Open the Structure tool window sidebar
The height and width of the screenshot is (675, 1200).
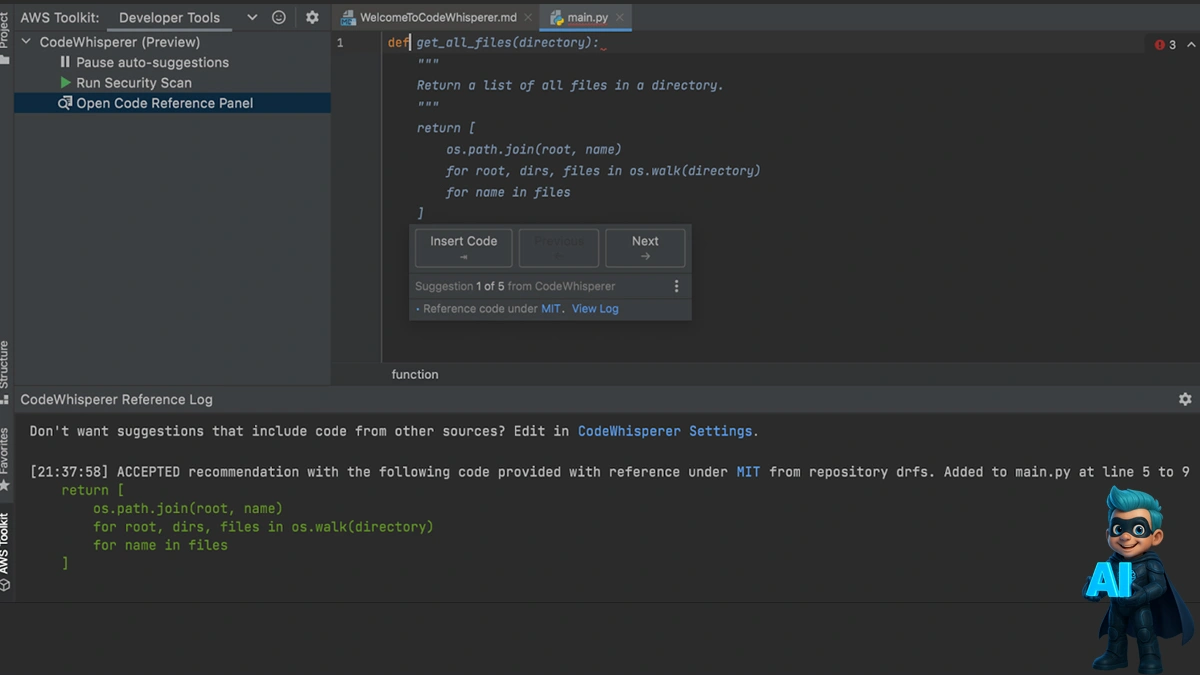click(x=5, y=372)
